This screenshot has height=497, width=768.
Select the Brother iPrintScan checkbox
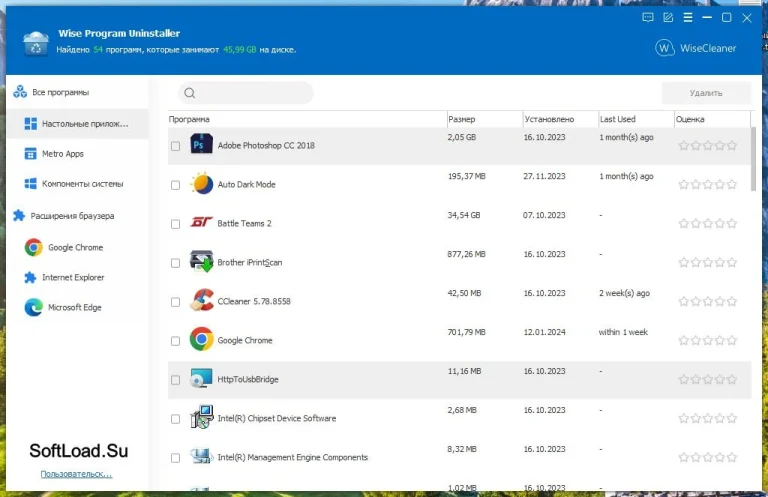pyautogui.click(x=175, y=263)
